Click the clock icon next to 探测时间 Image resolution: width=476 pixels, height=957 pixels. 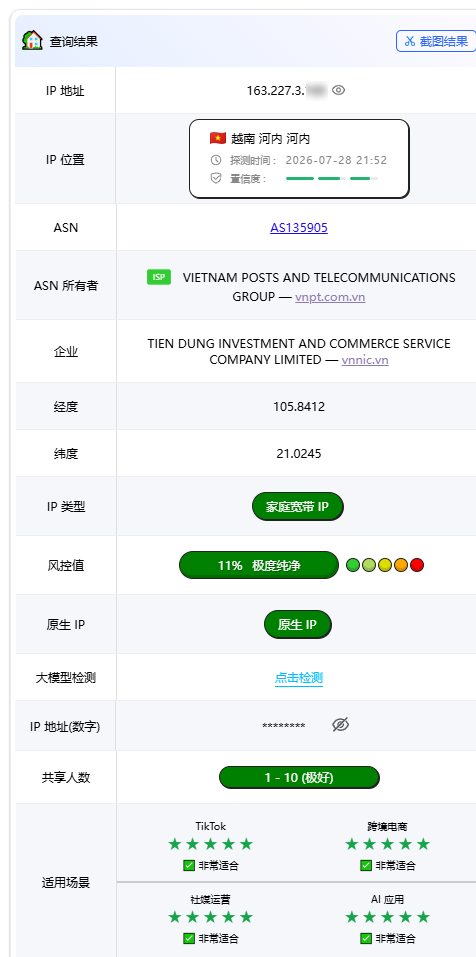tap(216, 160)
